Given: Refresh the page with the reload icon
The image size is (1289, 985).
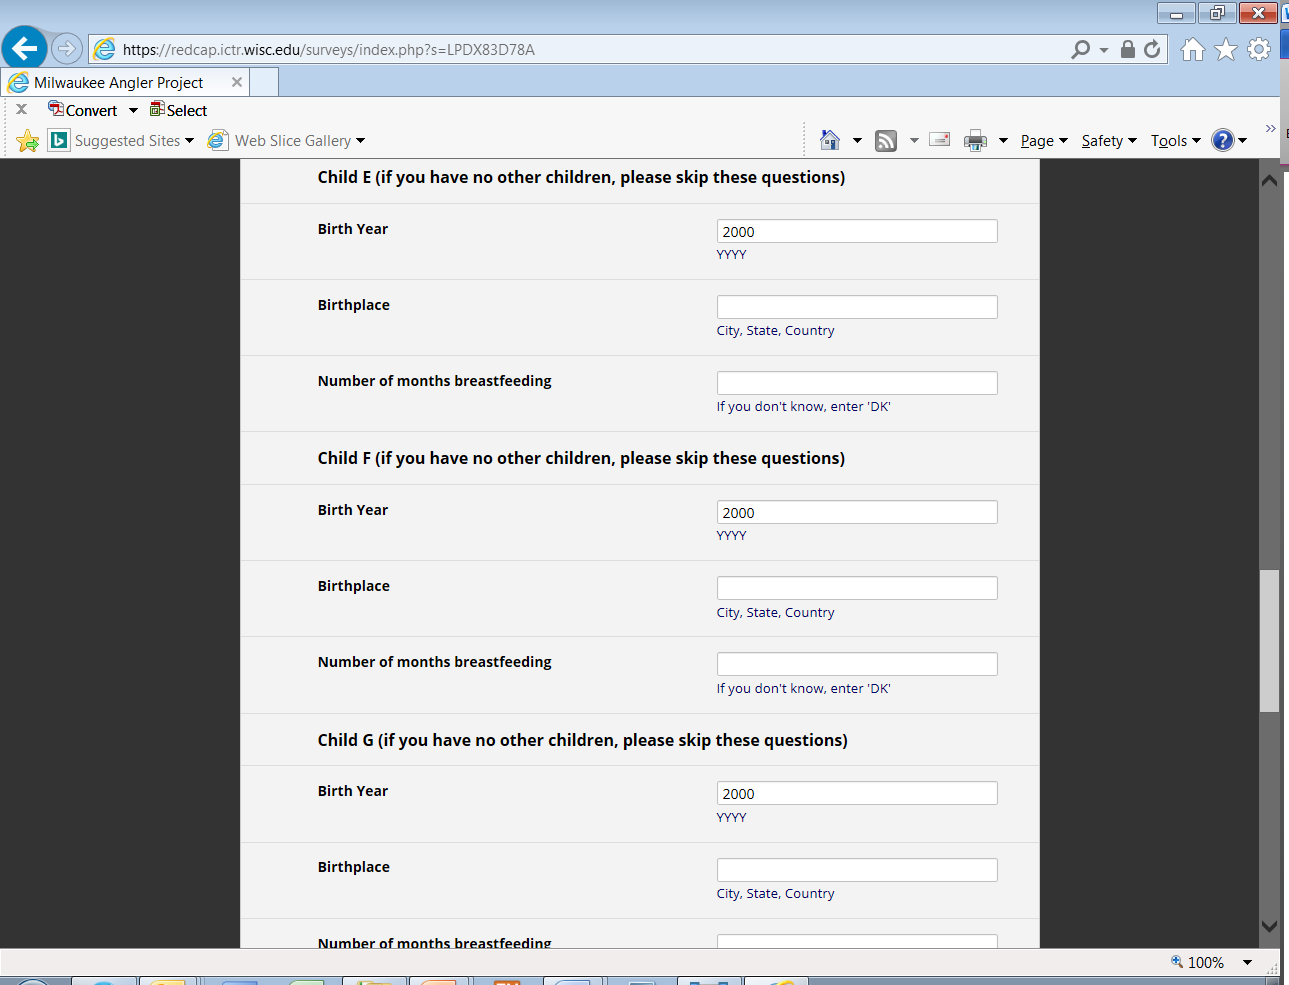Looking at the screenshot, I should point(1152,49).
